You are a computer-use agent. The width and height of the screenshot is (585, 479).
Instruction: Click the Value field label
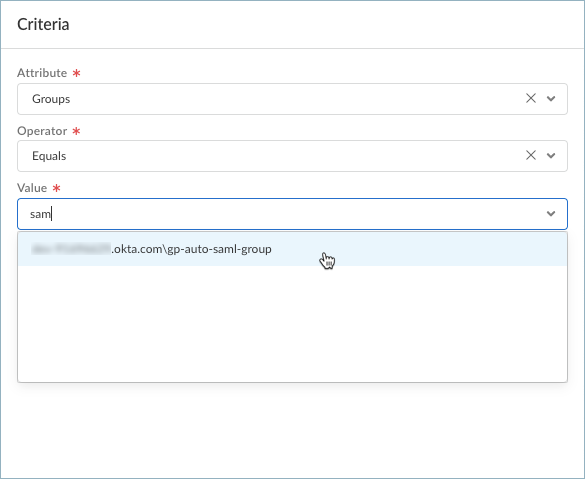32,188
